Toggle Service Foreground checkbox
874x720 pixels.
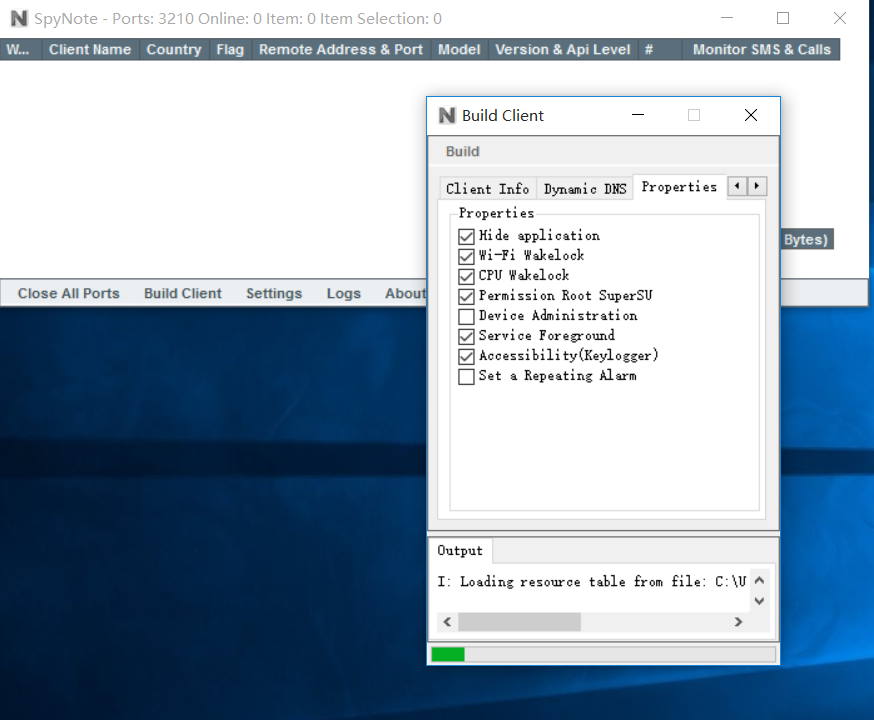click(467, 337)
